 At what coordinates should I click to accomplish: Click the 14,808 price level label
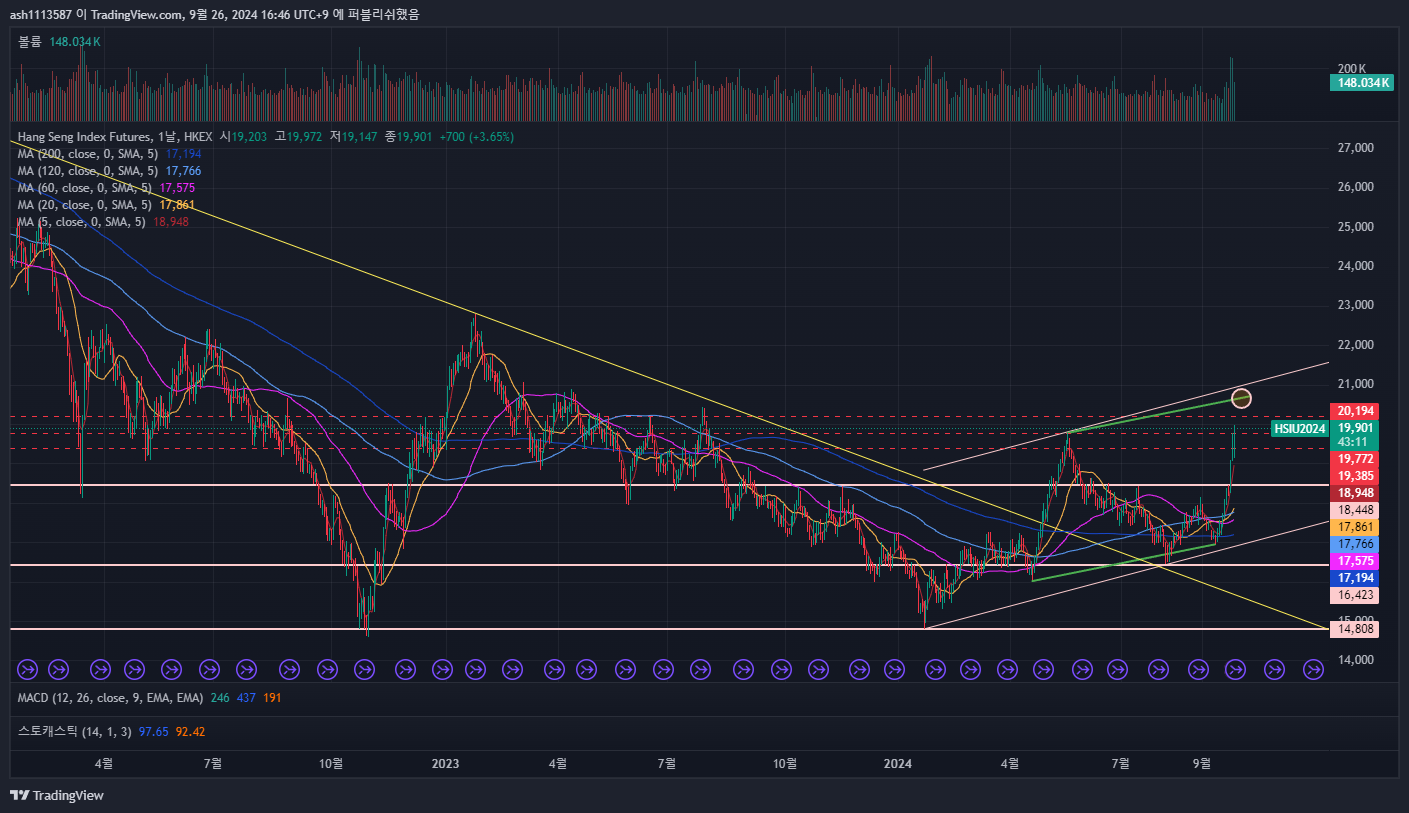[x=1355, y=629]
